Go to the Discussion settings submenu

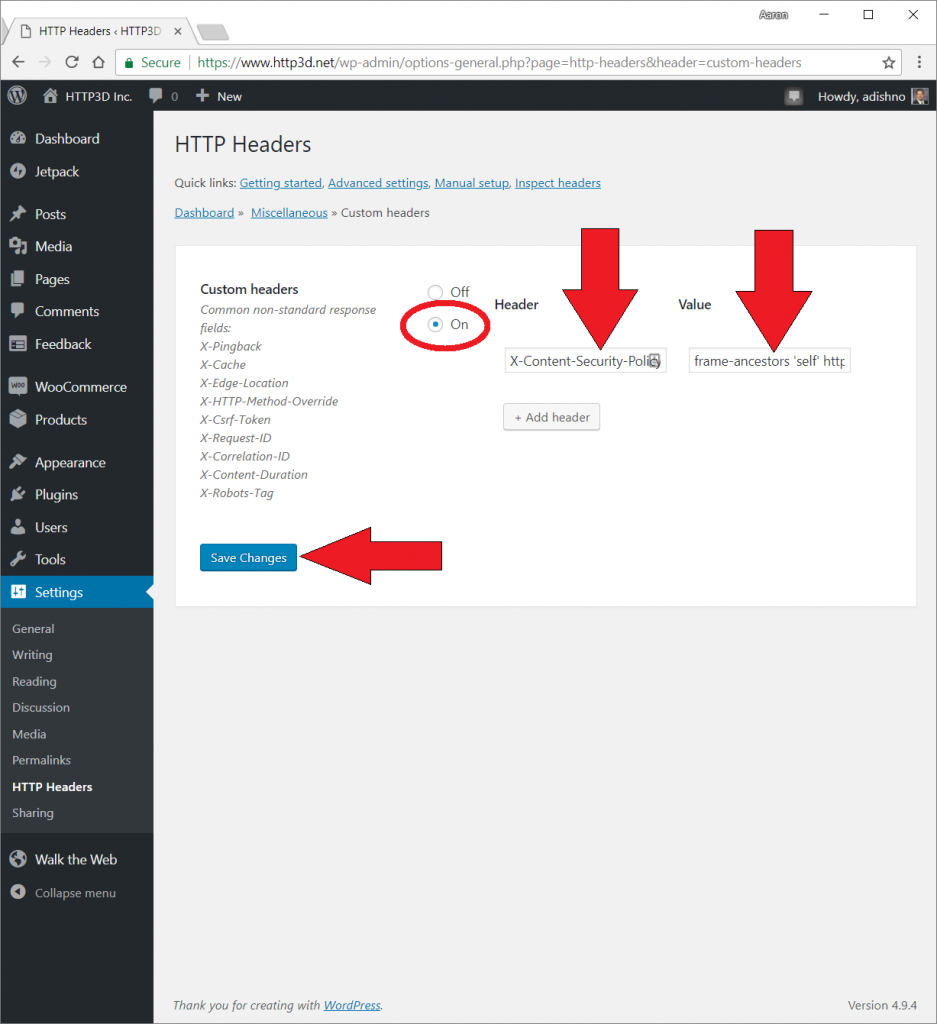tap(41, 707)
